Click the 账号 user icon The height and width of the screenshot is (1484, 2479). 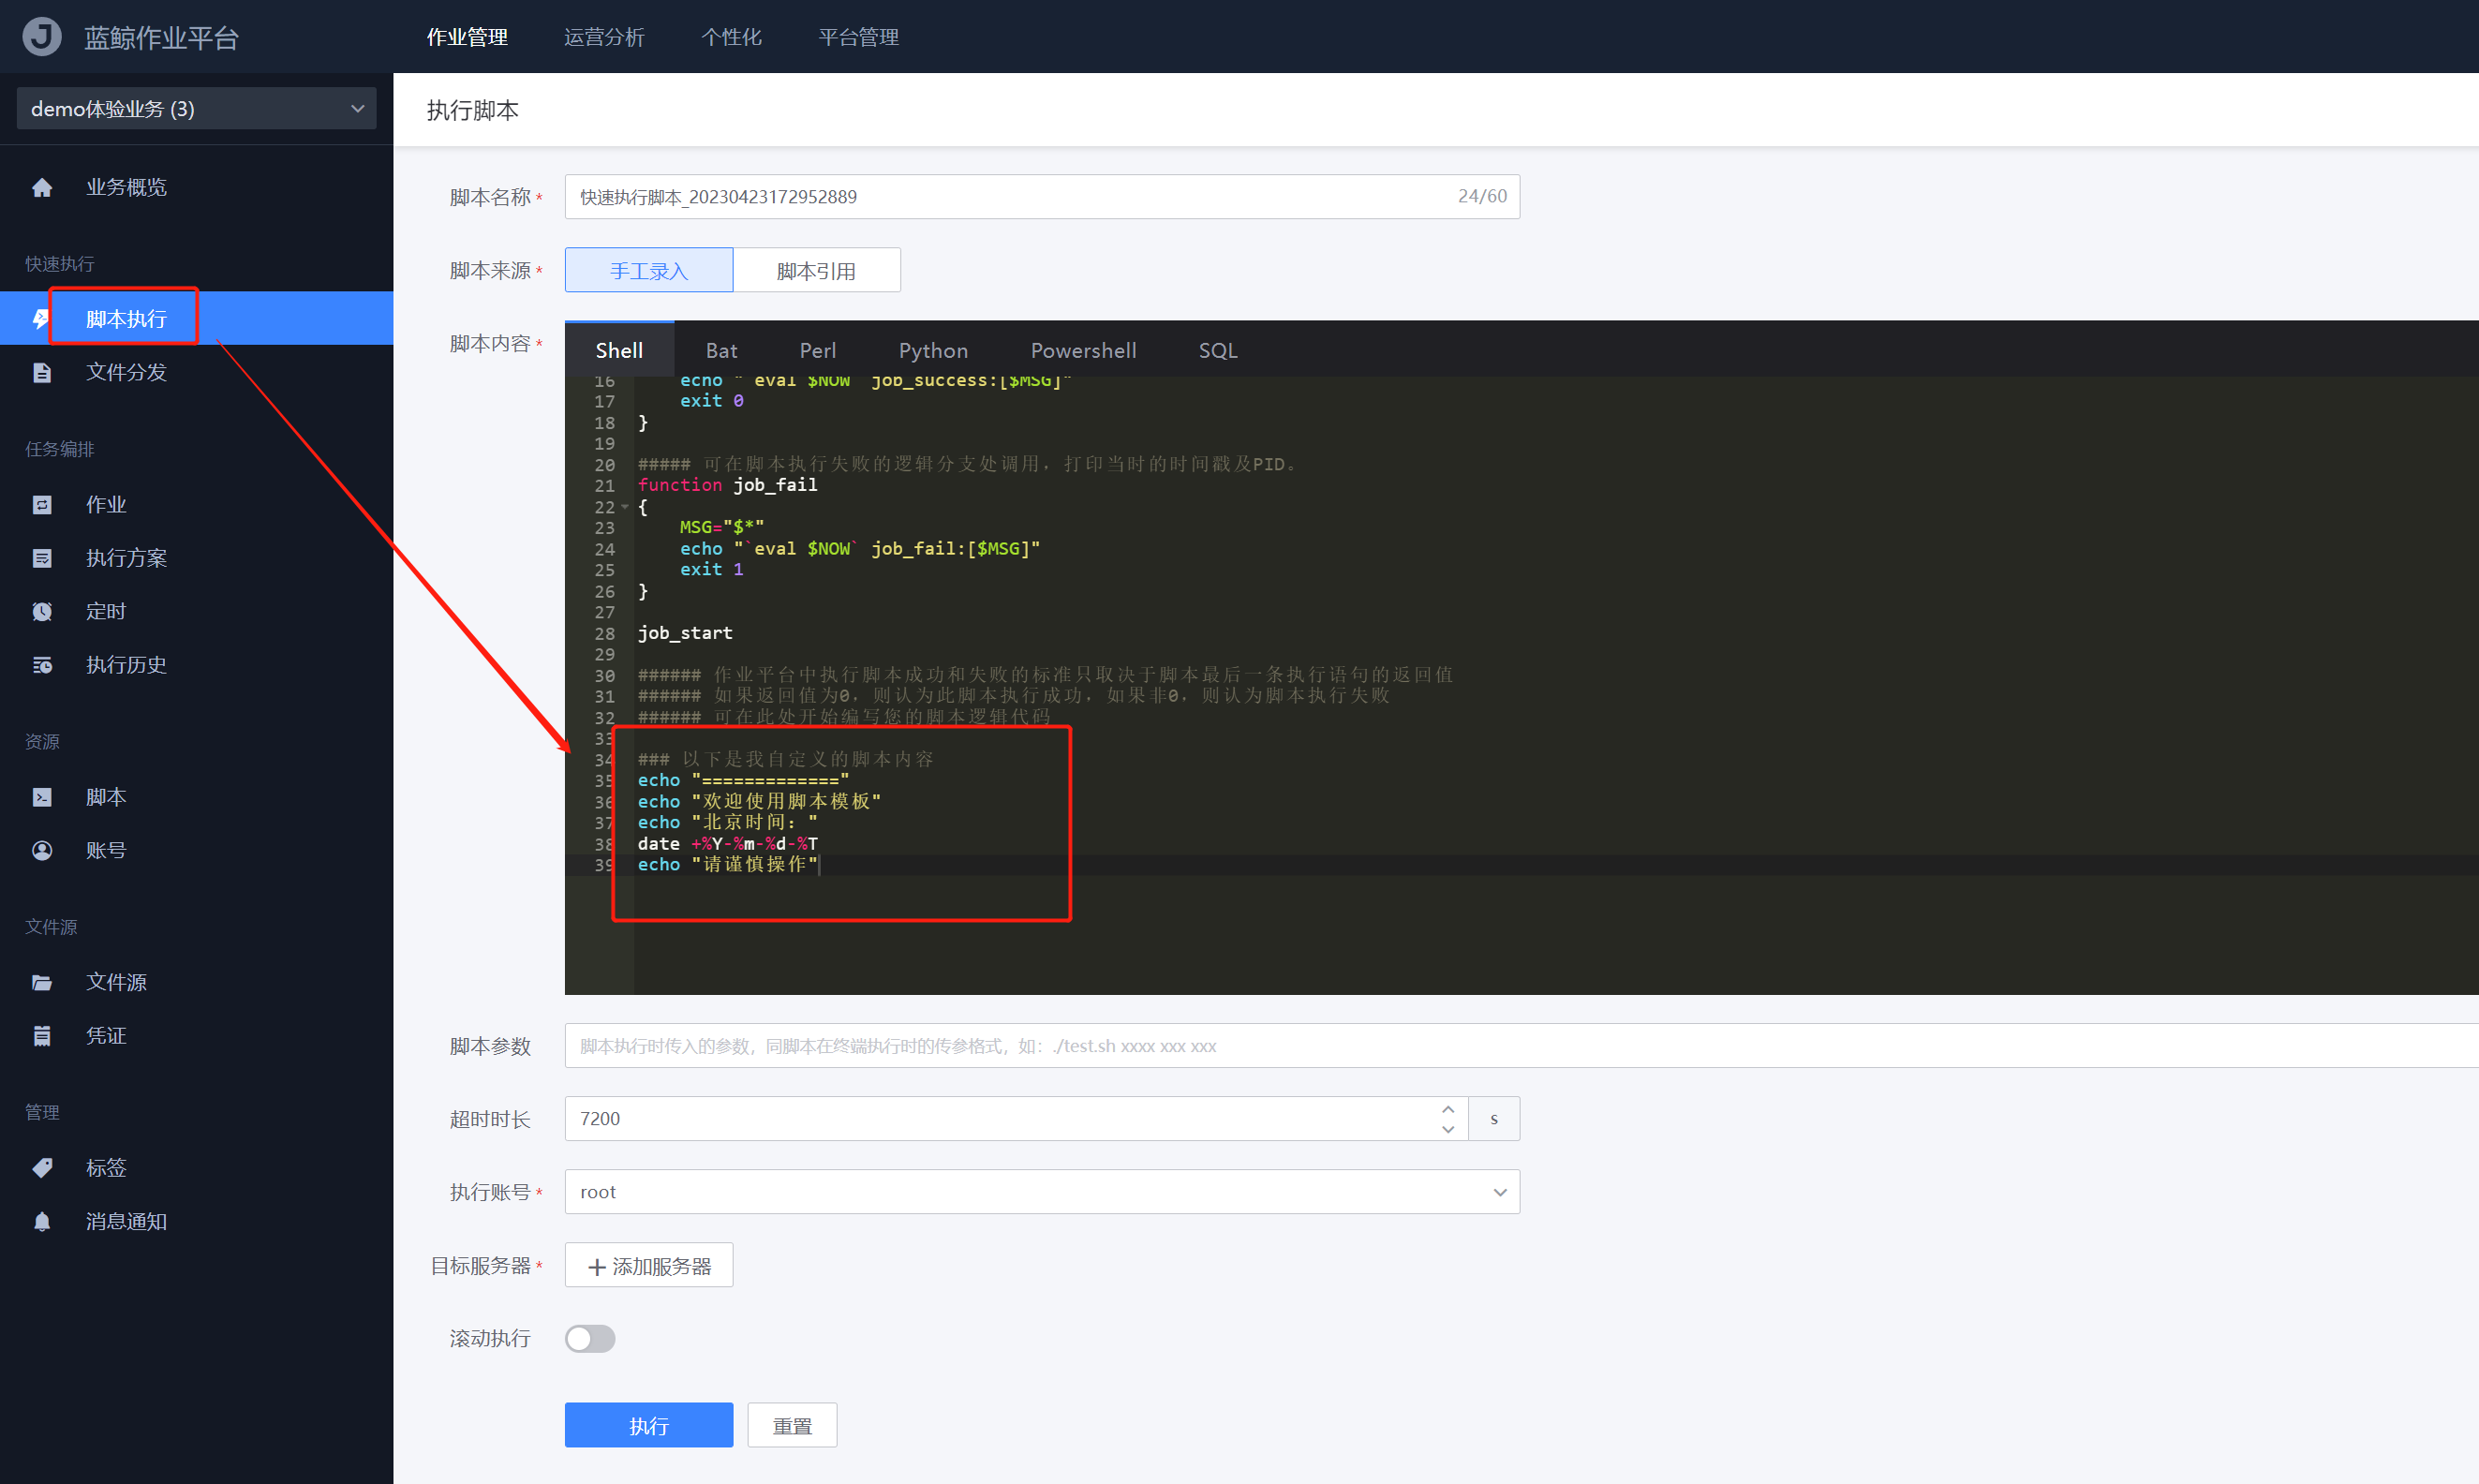[42, 851]
